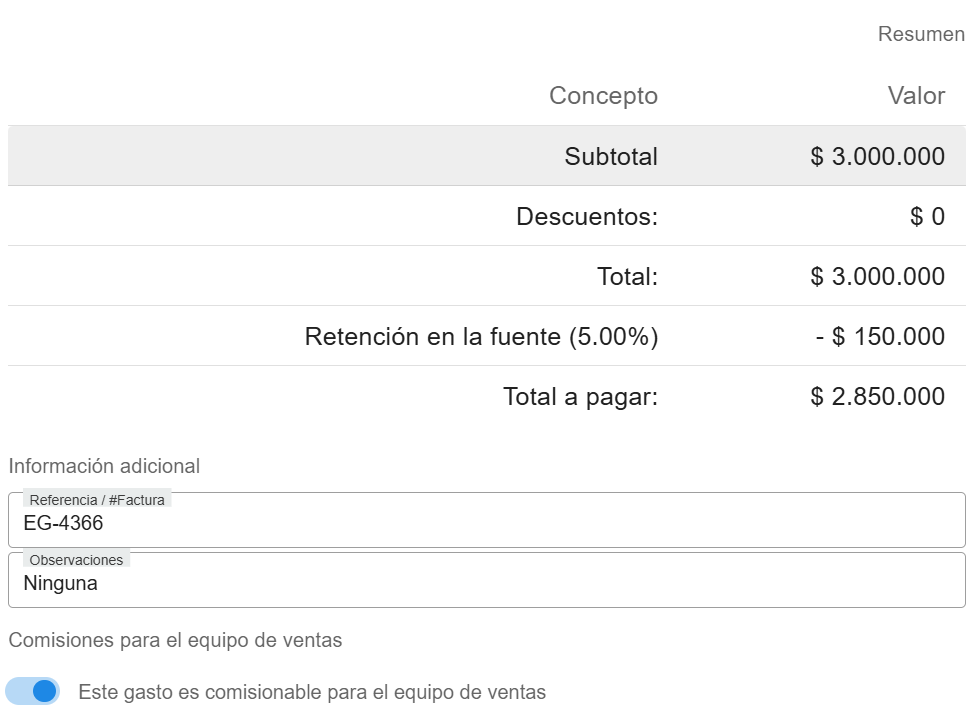Click the Resumen heading
974x721 pixels.
coord(921,34)
